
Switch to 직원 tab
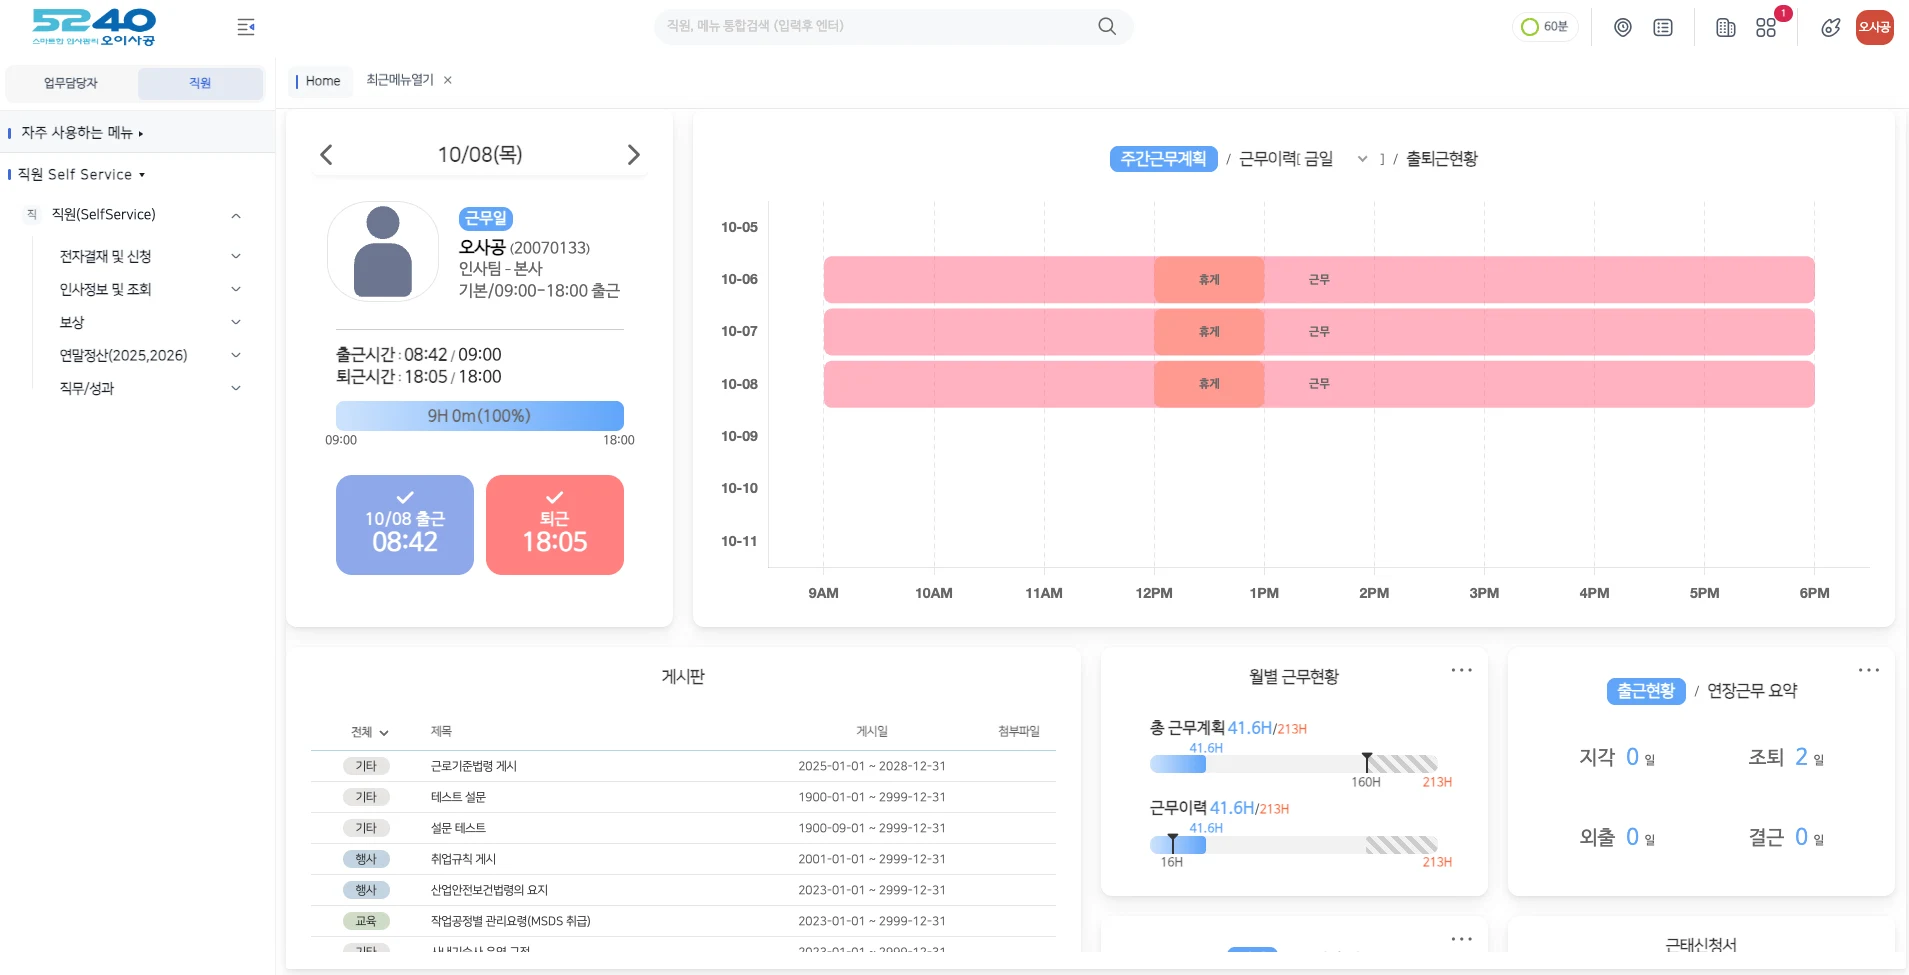pos(200,83)
